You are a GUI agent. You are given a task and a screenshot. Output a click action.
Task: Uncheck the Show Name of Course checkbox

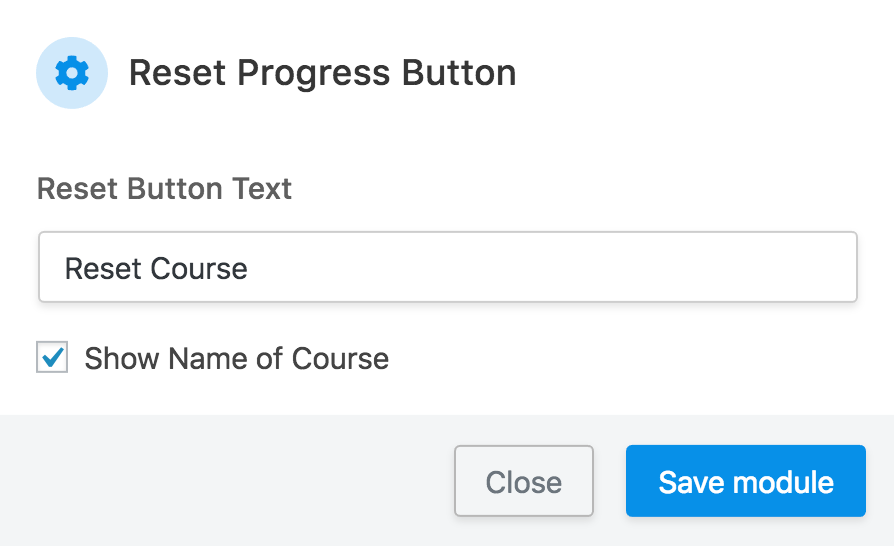[x=52, y=358]
